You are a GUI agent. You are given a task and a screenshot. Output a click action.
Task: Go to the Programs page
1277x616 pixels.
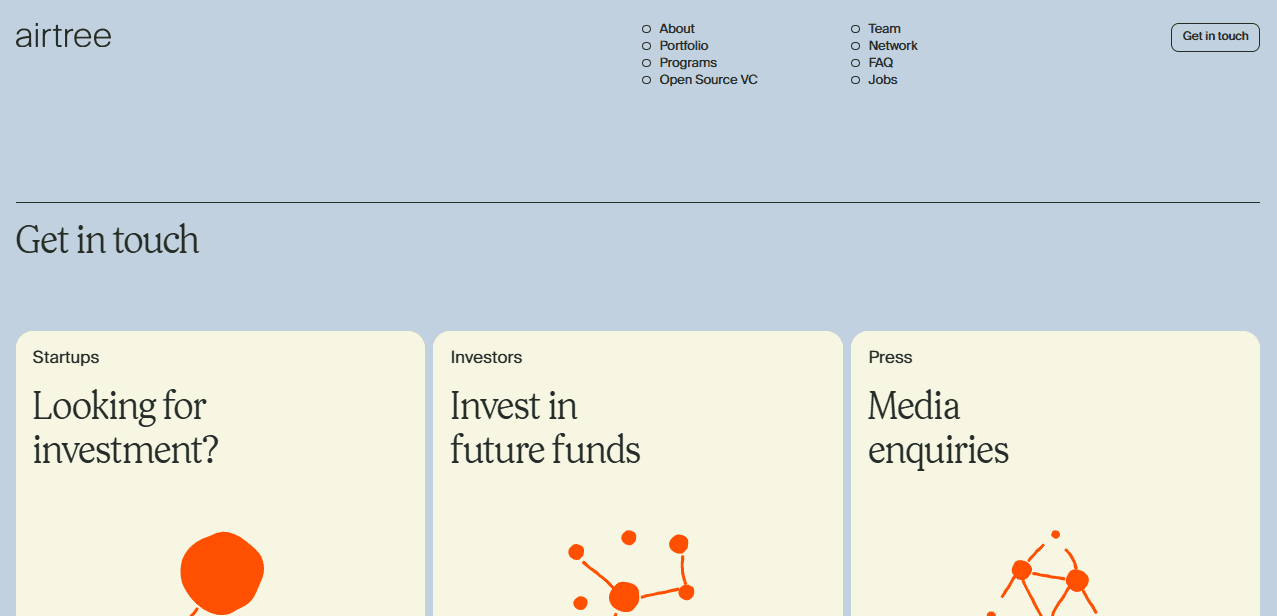688,63
